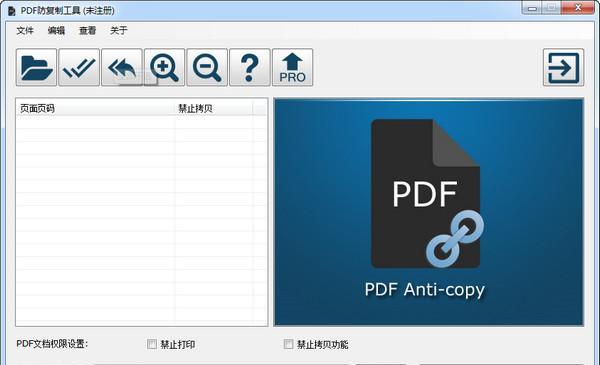The image size is (600, 365).
Task: Open the 编辑 menu
Action: click(56, 31)
